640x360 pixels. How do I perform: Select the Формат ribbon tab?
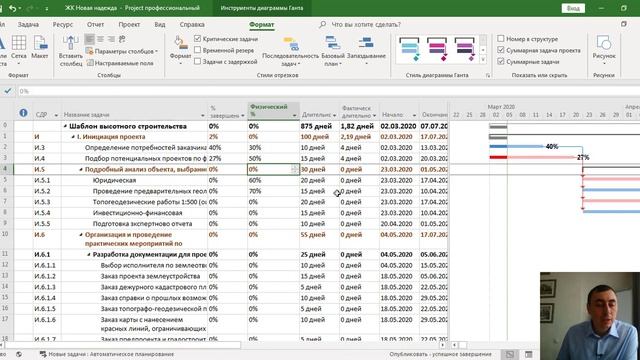click(262, 24)
